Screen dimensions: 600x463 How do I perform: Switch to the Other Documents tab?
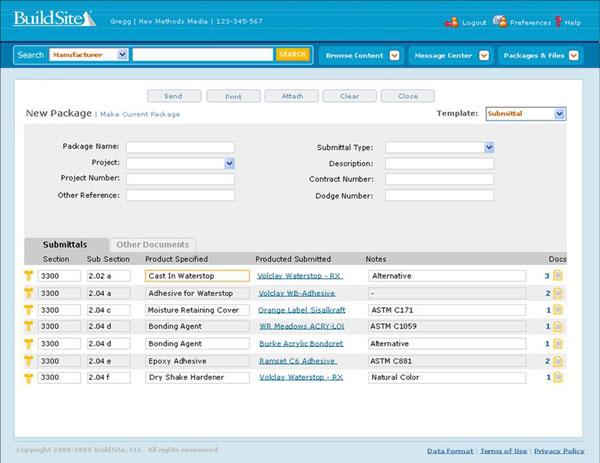(153, 245)
